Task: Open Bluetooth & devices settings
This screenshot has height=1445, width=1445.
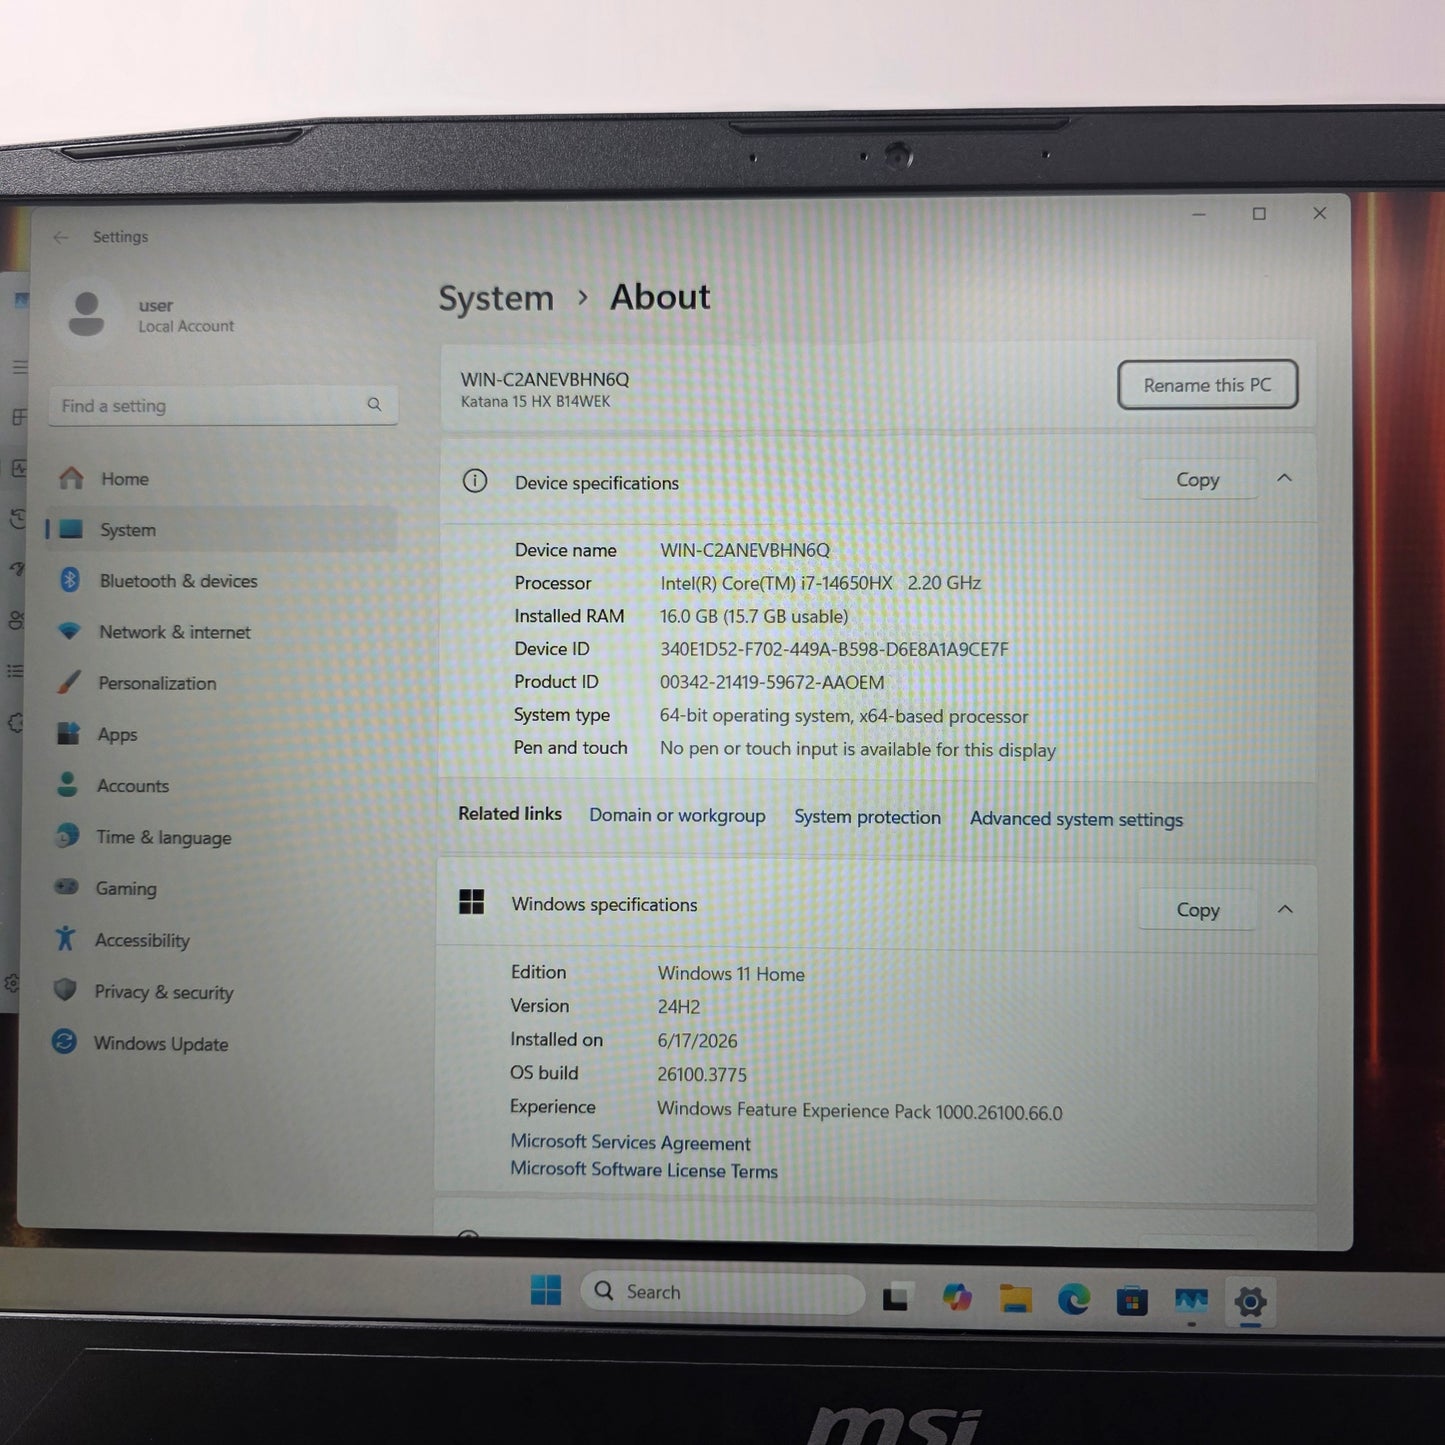Action: (x=178, y=581)
